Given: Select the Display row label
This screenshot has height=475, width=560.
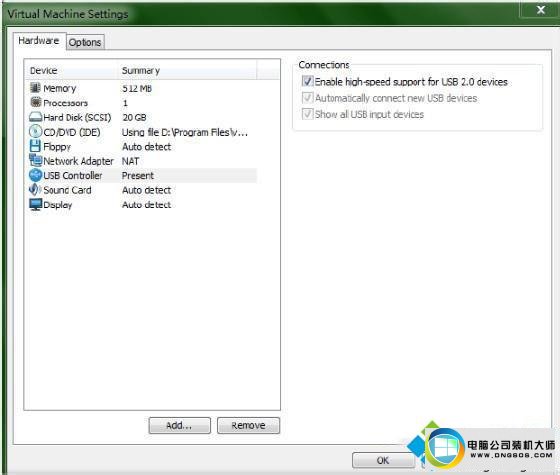Looking at the screenshot, I should [x=58, y=205].
